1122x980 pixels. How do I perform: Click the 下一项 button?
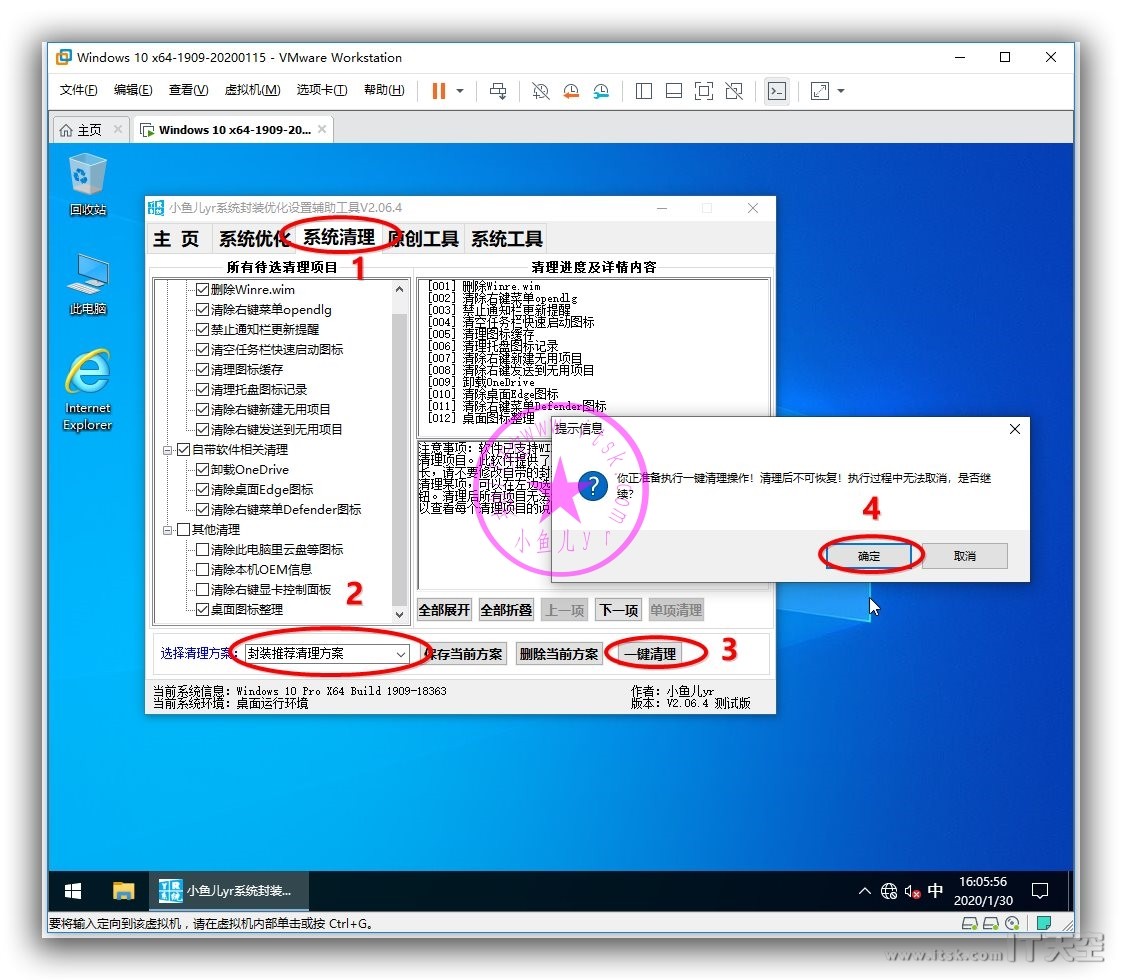coord(618,610)
